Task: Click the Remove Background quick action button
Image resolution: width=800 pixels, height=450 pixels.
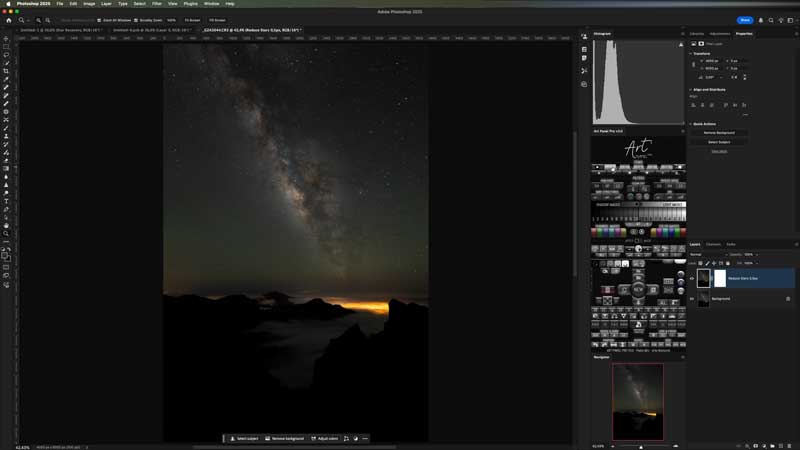Action: click(718, 132)
